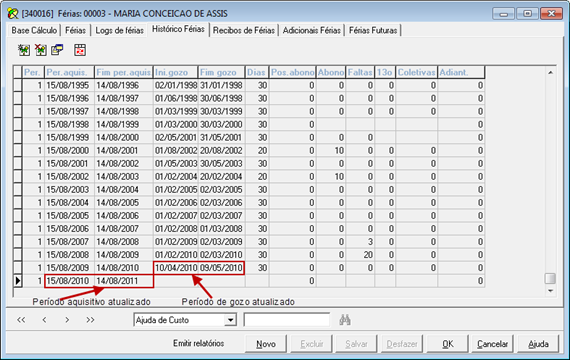570x360 pixels.
Task: Click the empty search input field
Action: (x=287, y=320)
